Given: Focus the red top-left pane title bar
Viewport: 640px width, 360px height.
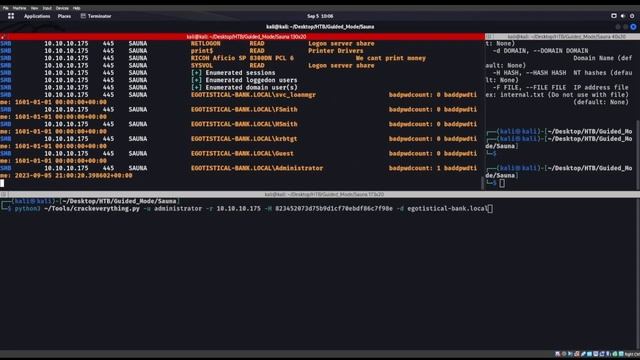Looking at the screenshot, I should [242, 37].
